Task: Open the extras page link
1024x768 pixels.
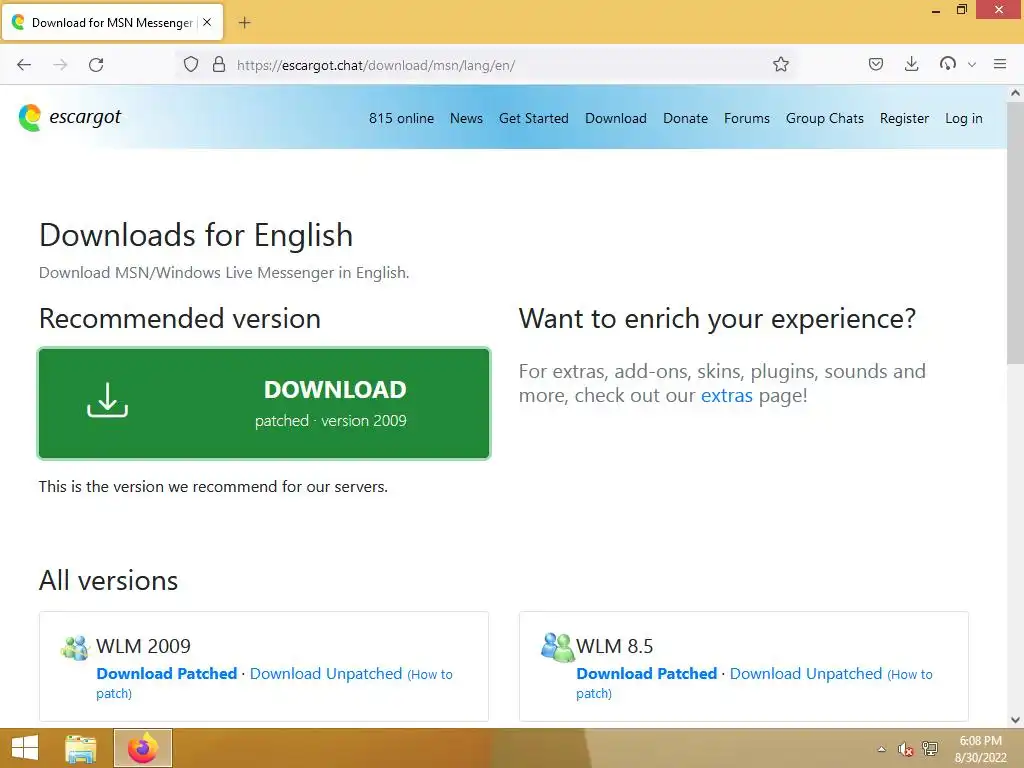Action: point(726,395)
